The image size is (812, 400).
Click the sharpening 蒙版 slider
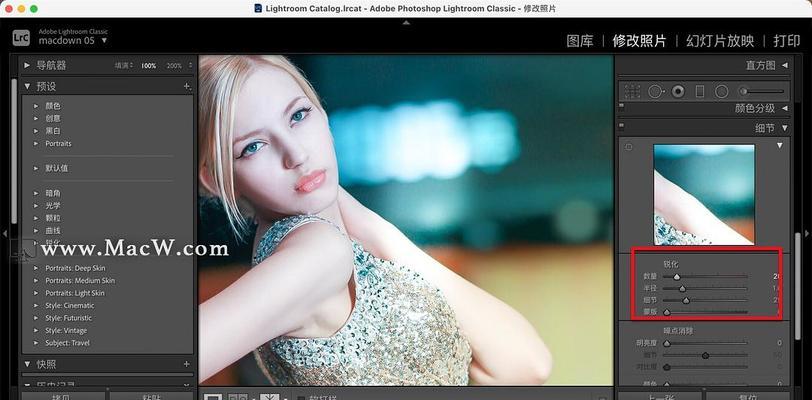coord(705,312)
